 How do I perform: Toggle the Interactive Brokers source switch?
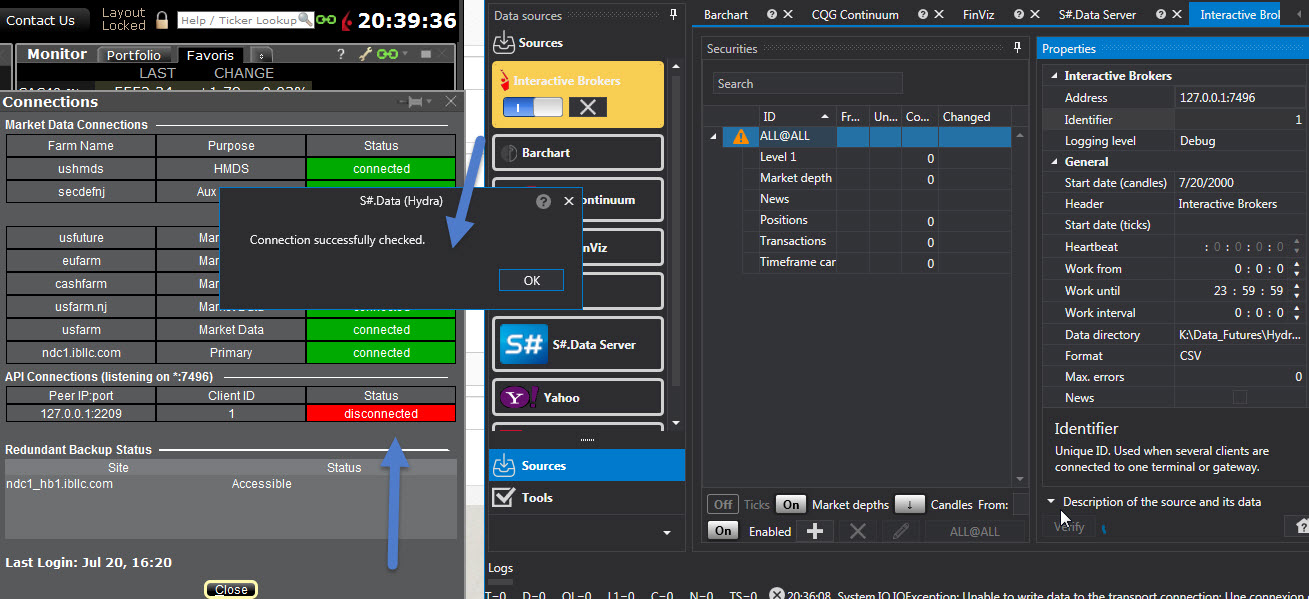click(533, 107)
